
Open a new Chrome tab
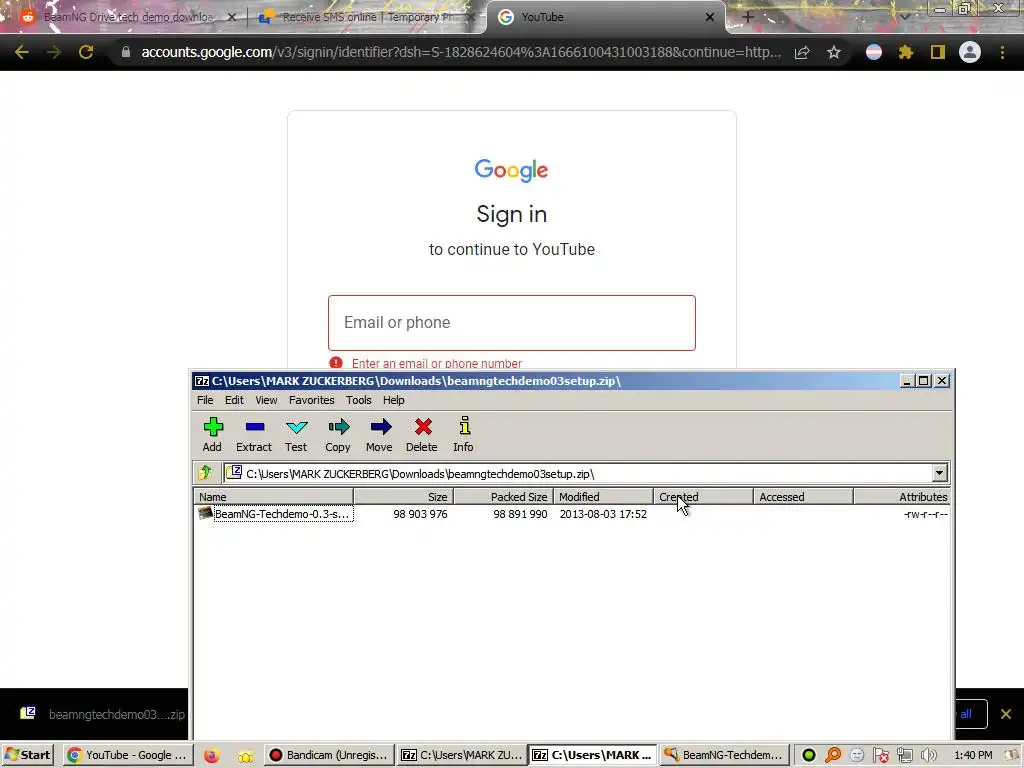748,17
